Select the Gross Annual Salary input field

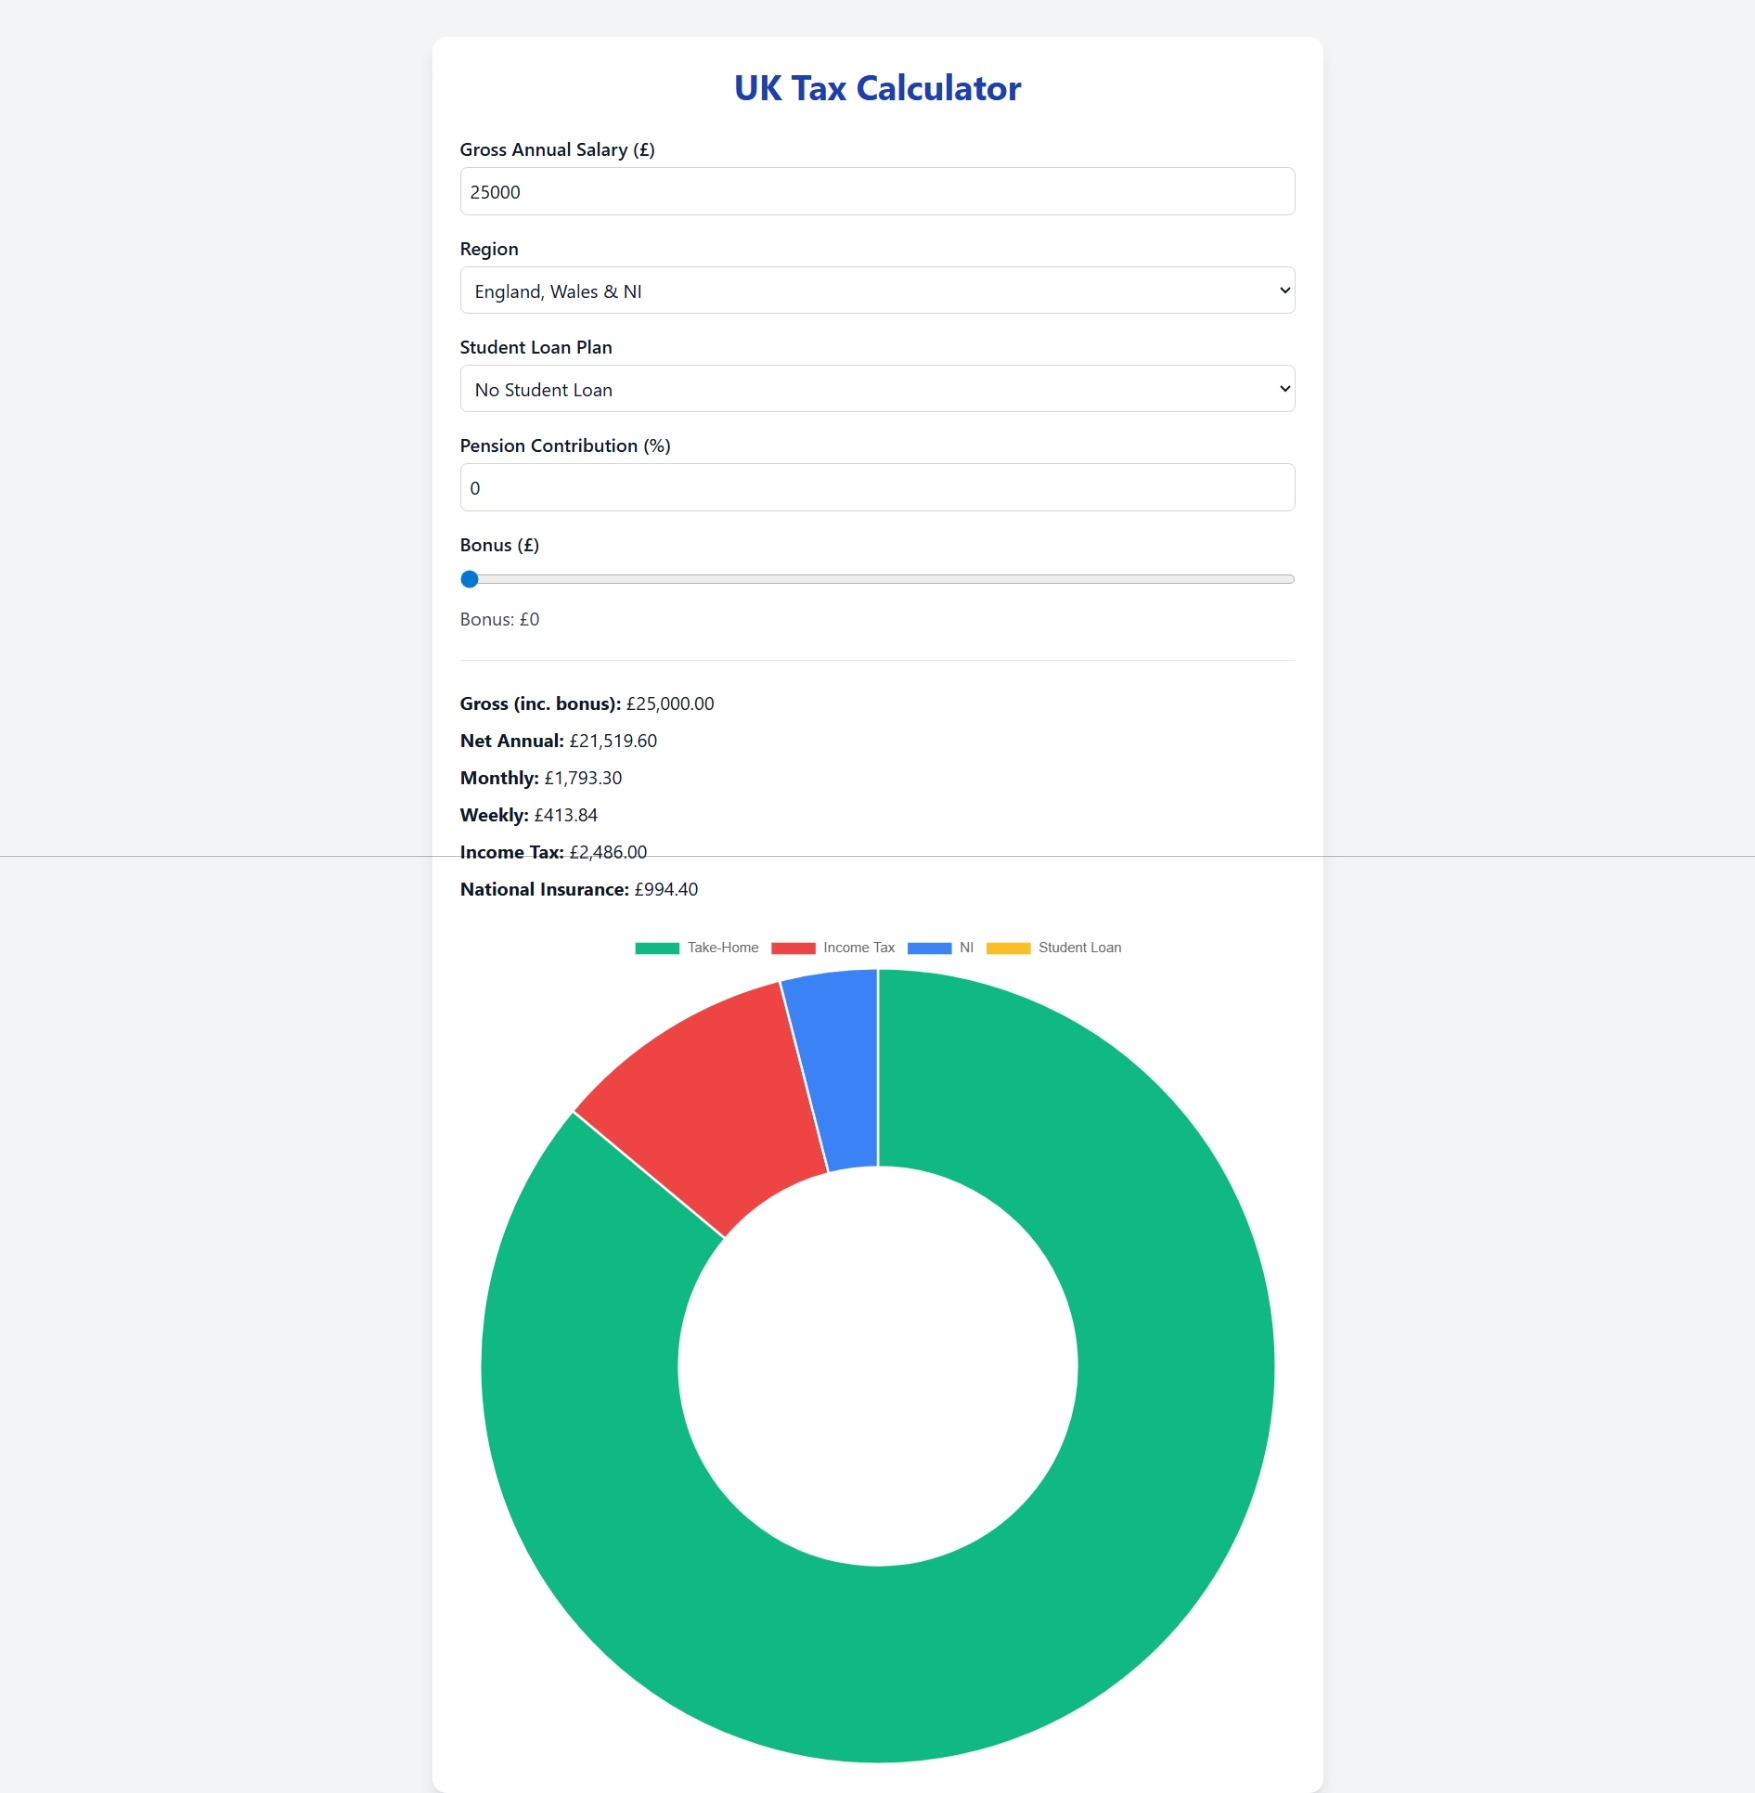click(877, 191)
